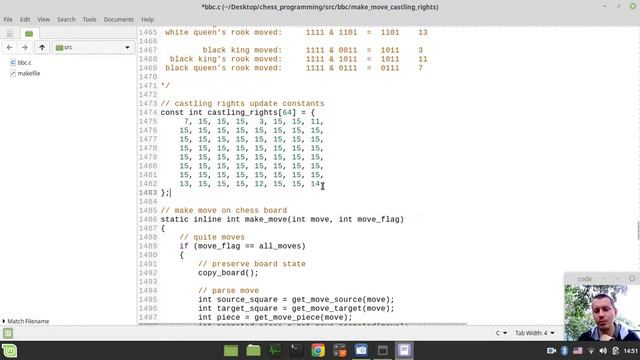
Task: Switch to the Documents side panel tab
Action: click(x=9, y=33)
